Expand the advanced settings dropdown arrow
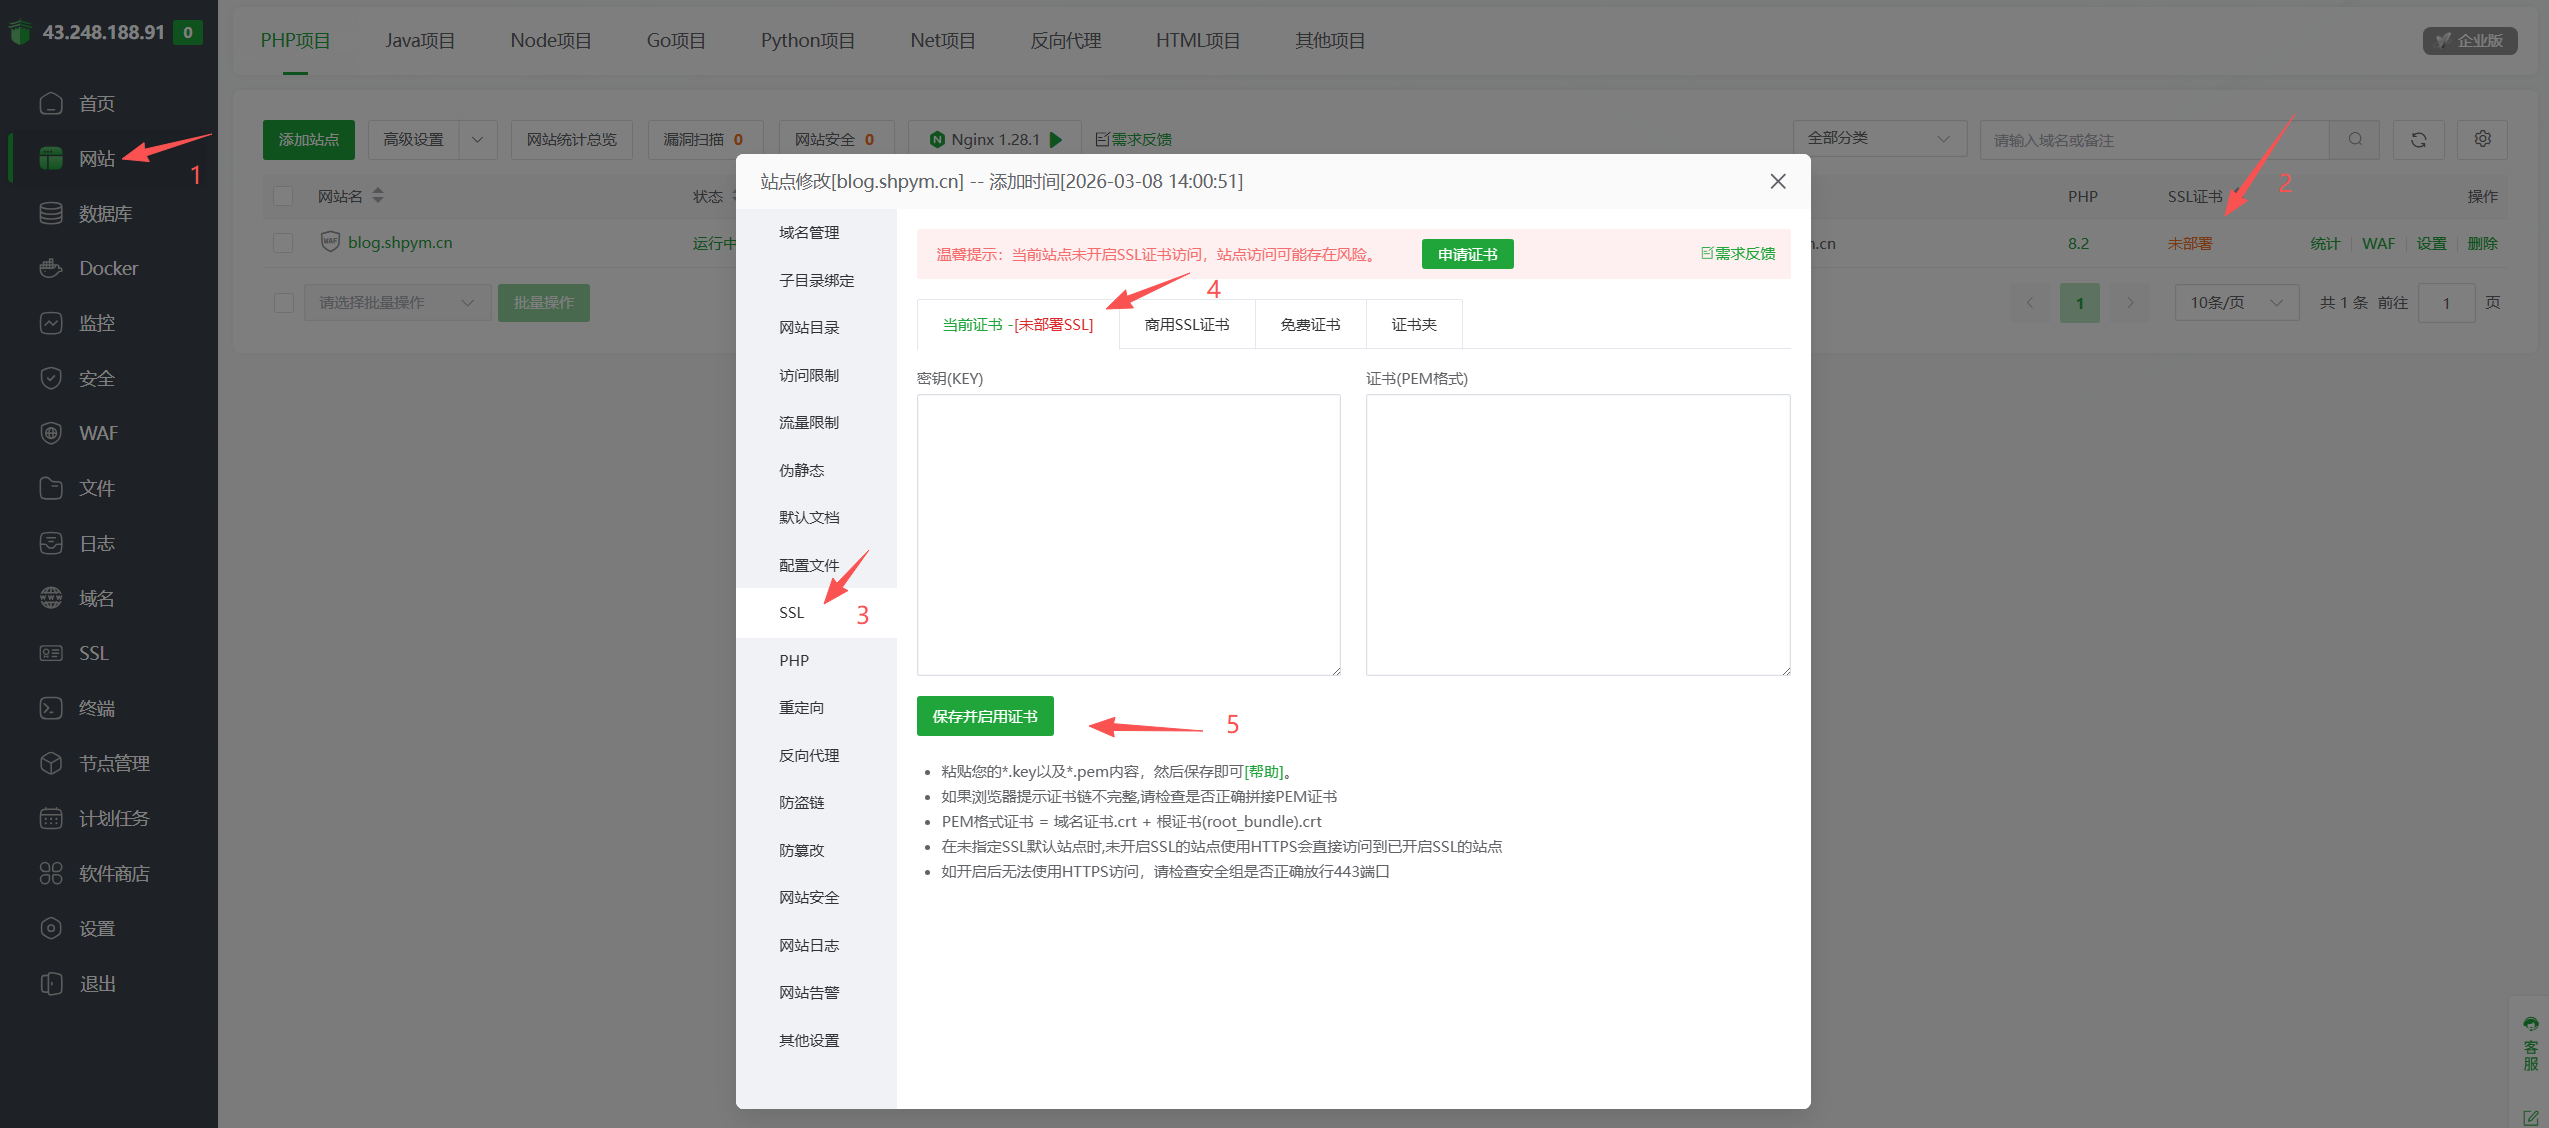The width and height of the screenshot is (2549, 1128). (477, 140)
